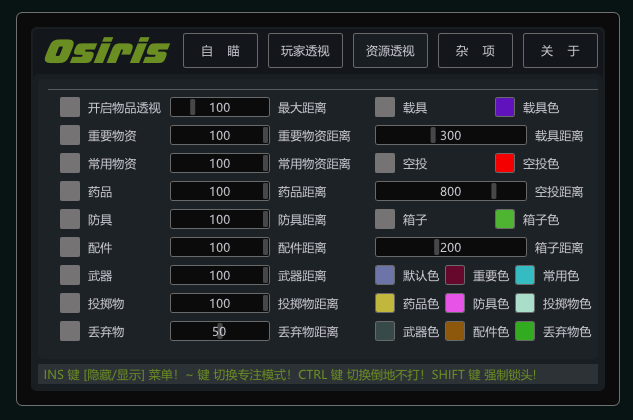
Task: Open the 玩家透视 tab
Action: (305, 50)
